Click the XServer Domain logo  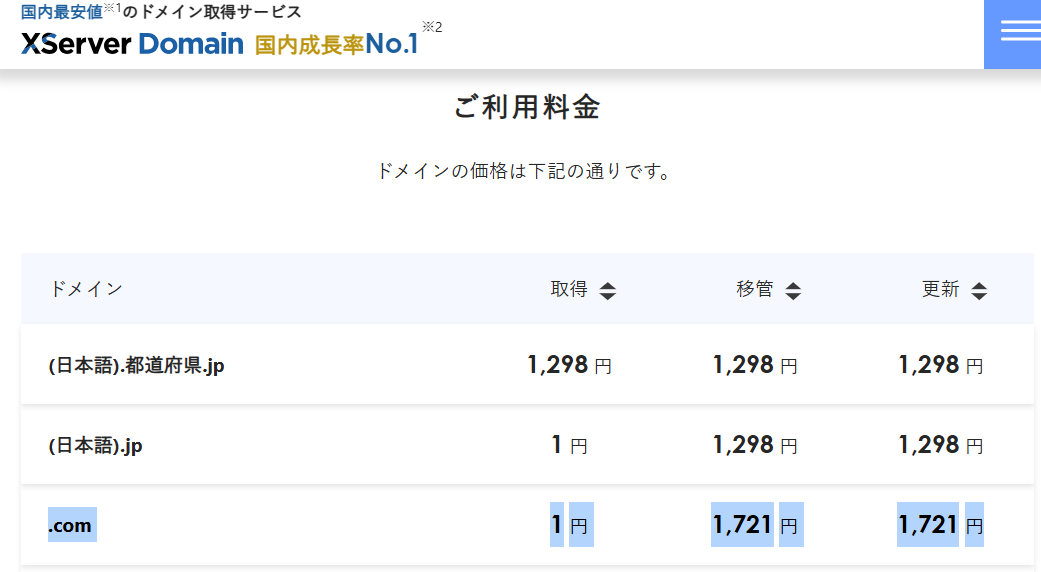(132, 44)
